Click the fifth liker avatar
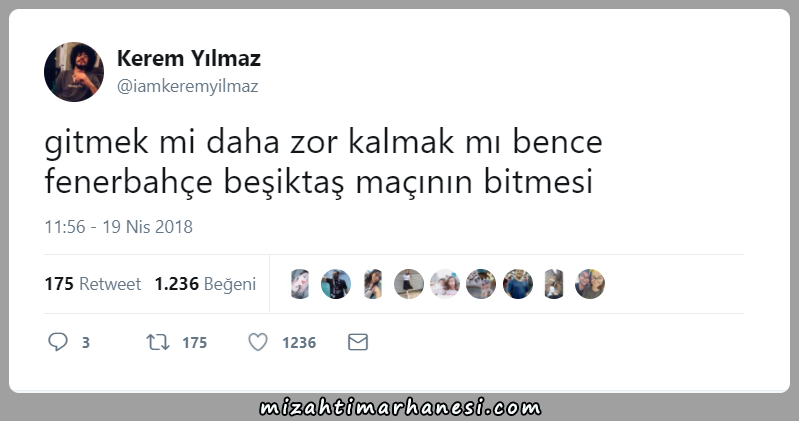Viewport: 799px width, 421px height. point(445,284)
